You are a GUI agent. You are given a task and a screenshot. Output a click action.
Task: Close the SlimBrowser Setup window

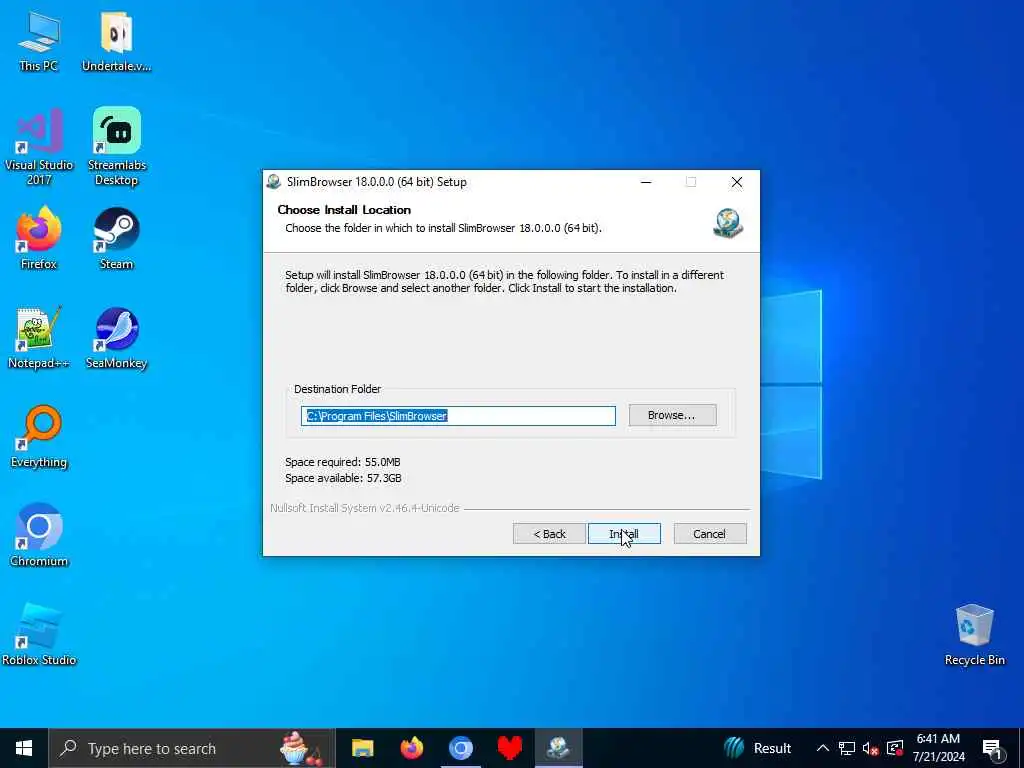737,182
